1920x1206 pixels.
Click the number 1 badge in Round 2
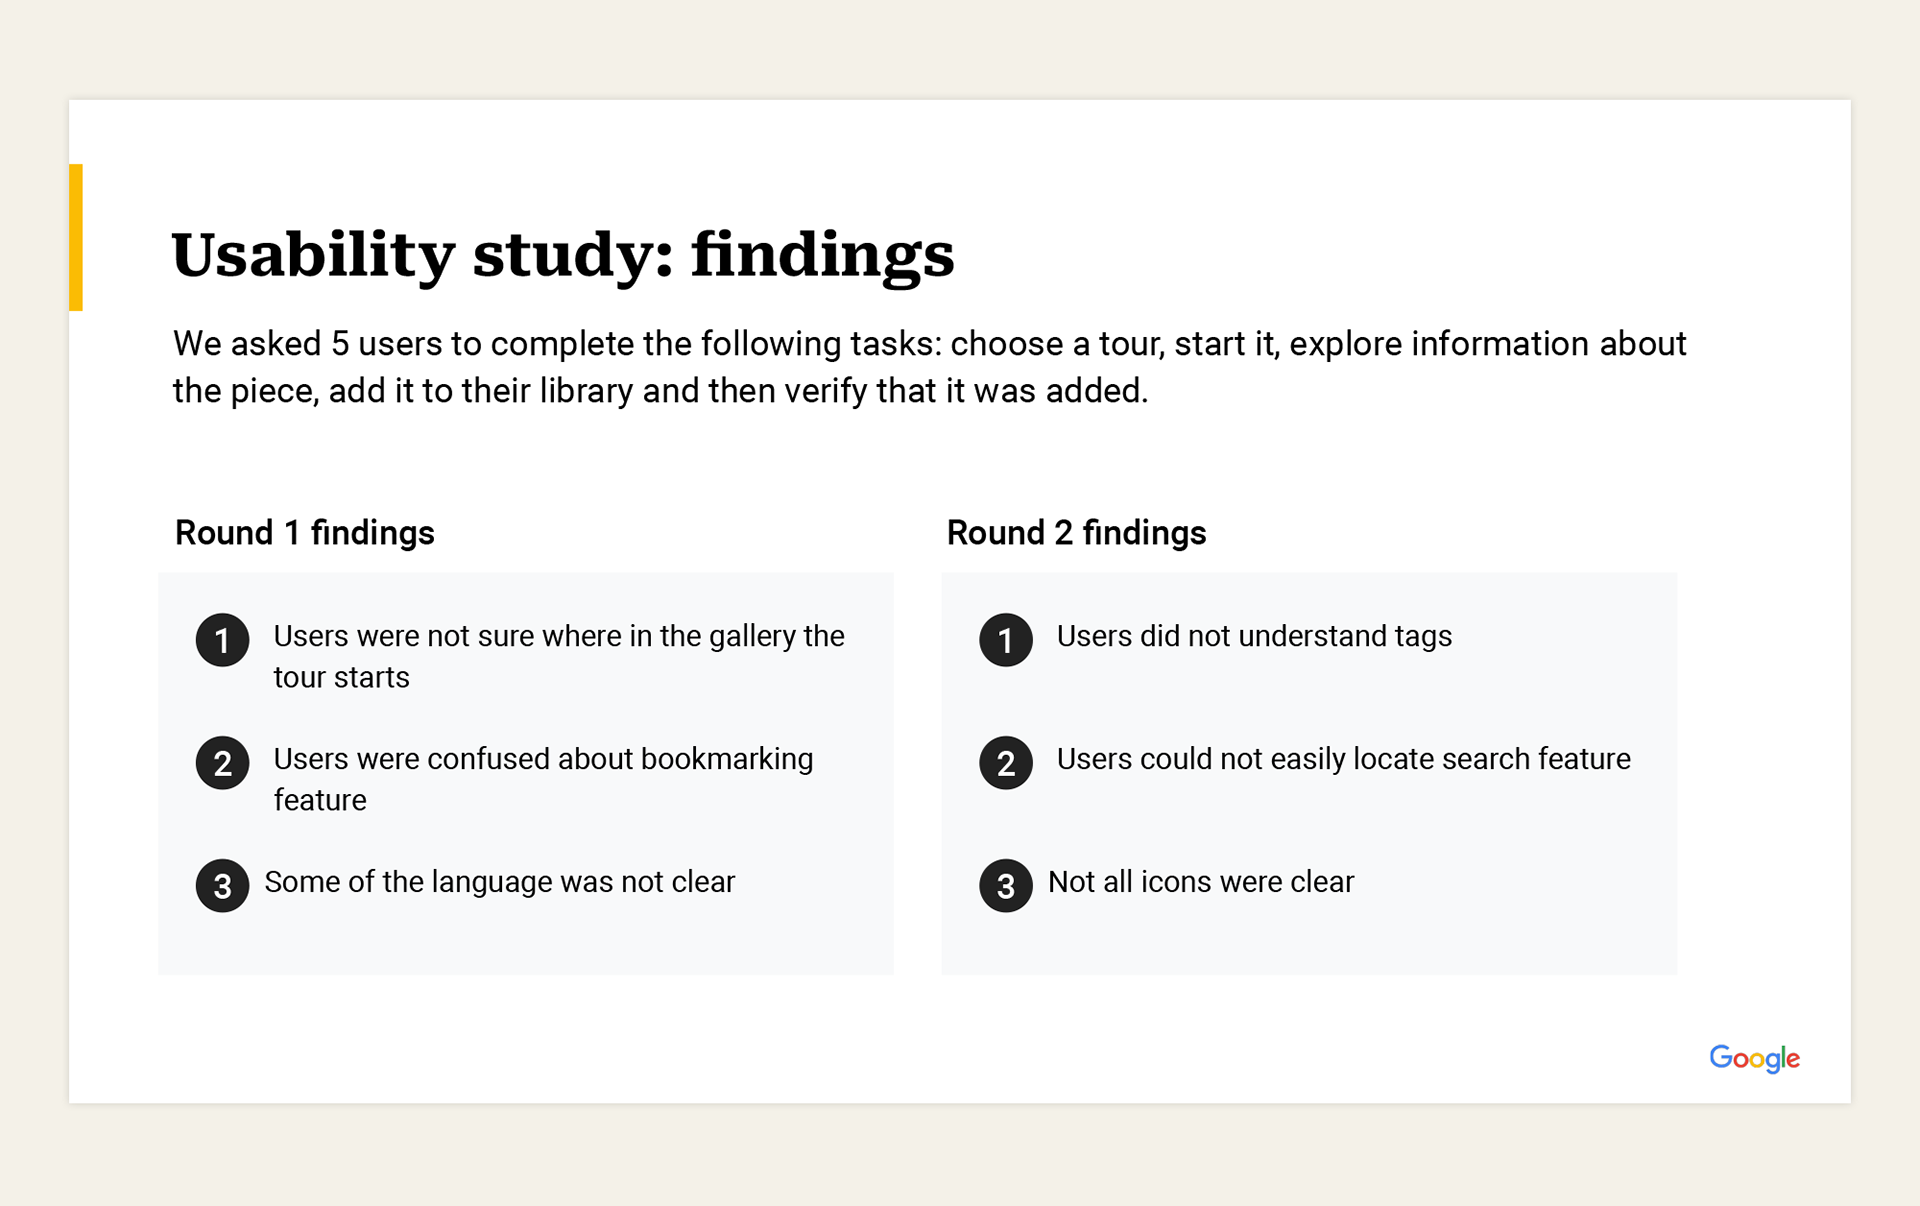pyautogui.click(x=1006, y=640)
